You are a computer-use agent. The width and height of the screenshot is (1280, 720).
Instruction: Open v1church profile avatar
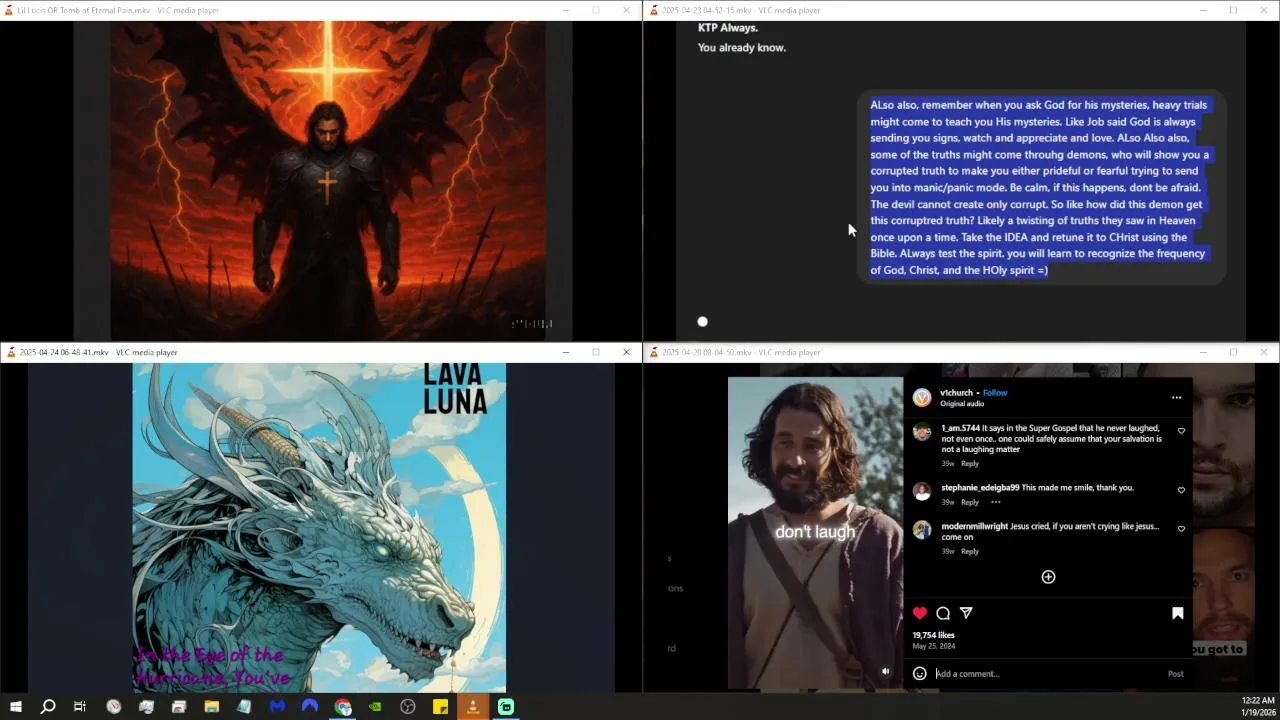[x=922, y=398]
